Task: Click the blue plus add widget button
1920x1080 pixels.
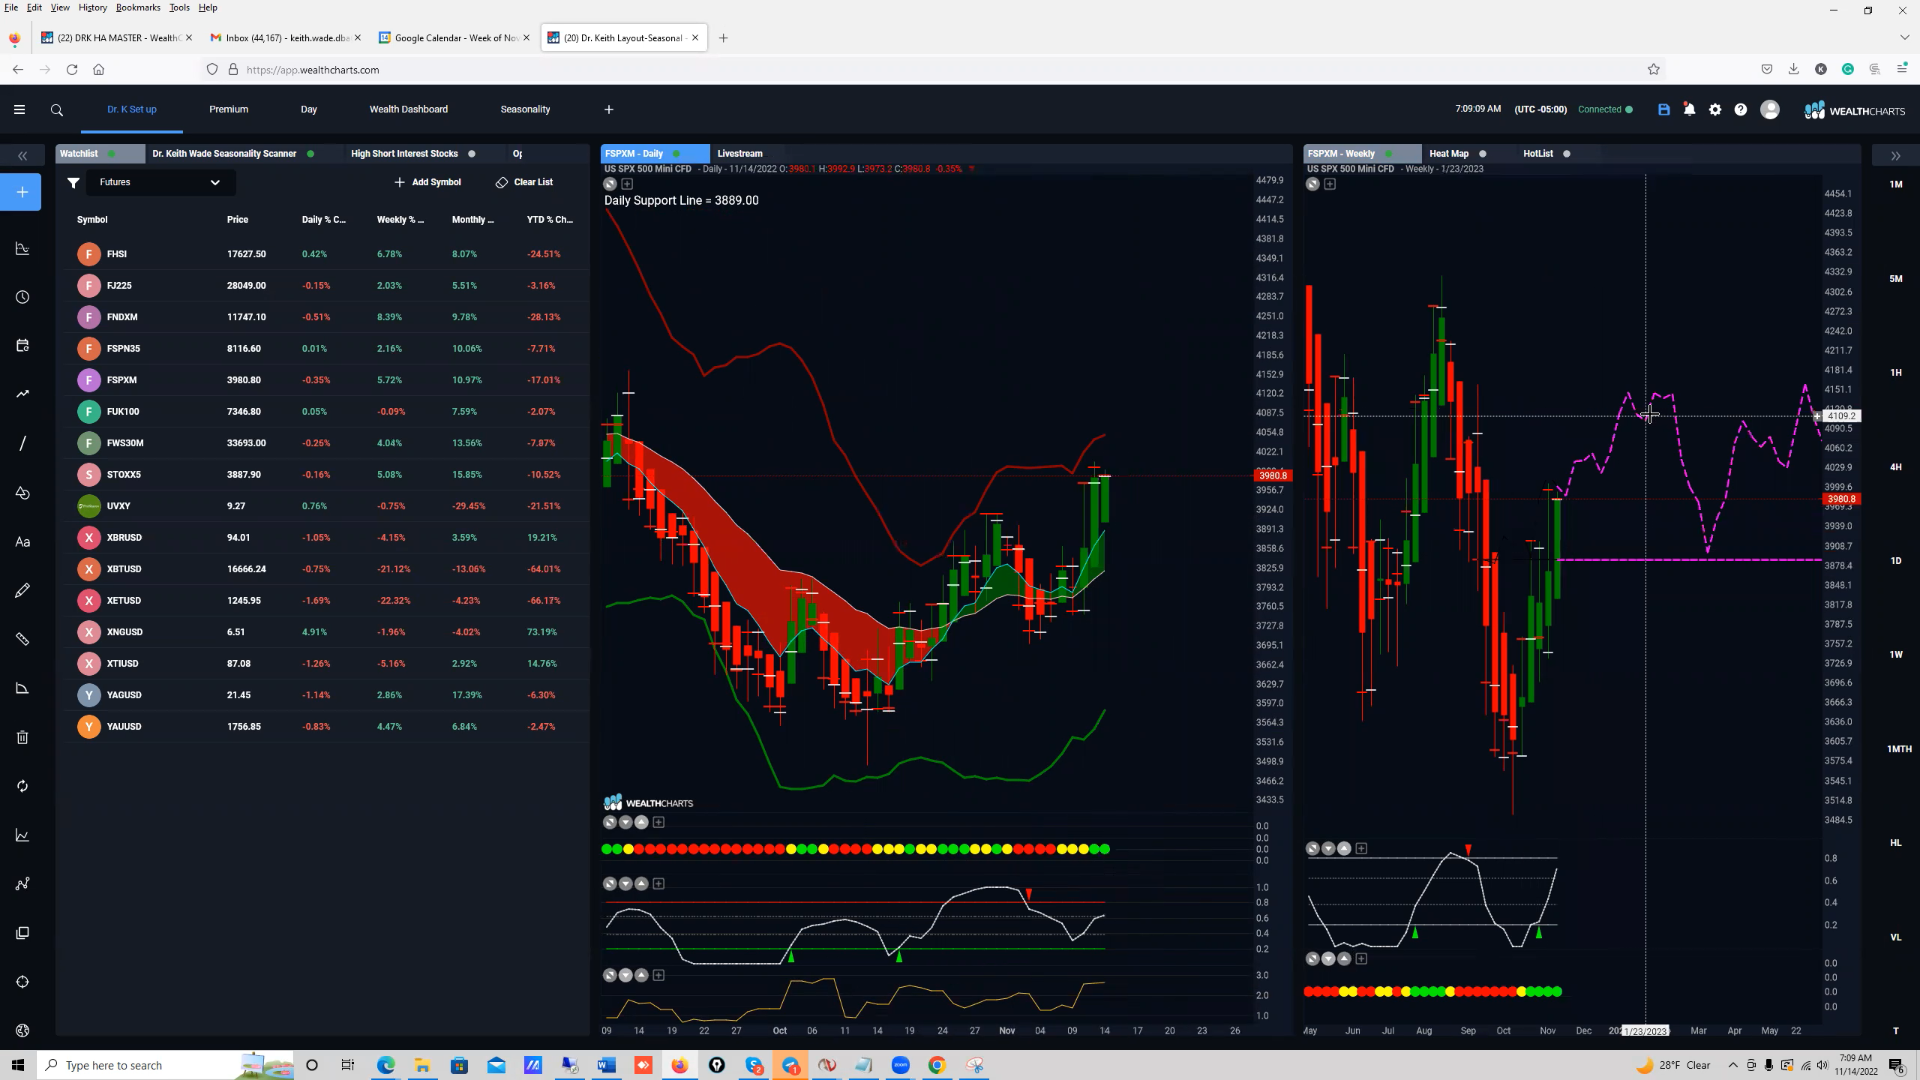Action: coord(21,192)
